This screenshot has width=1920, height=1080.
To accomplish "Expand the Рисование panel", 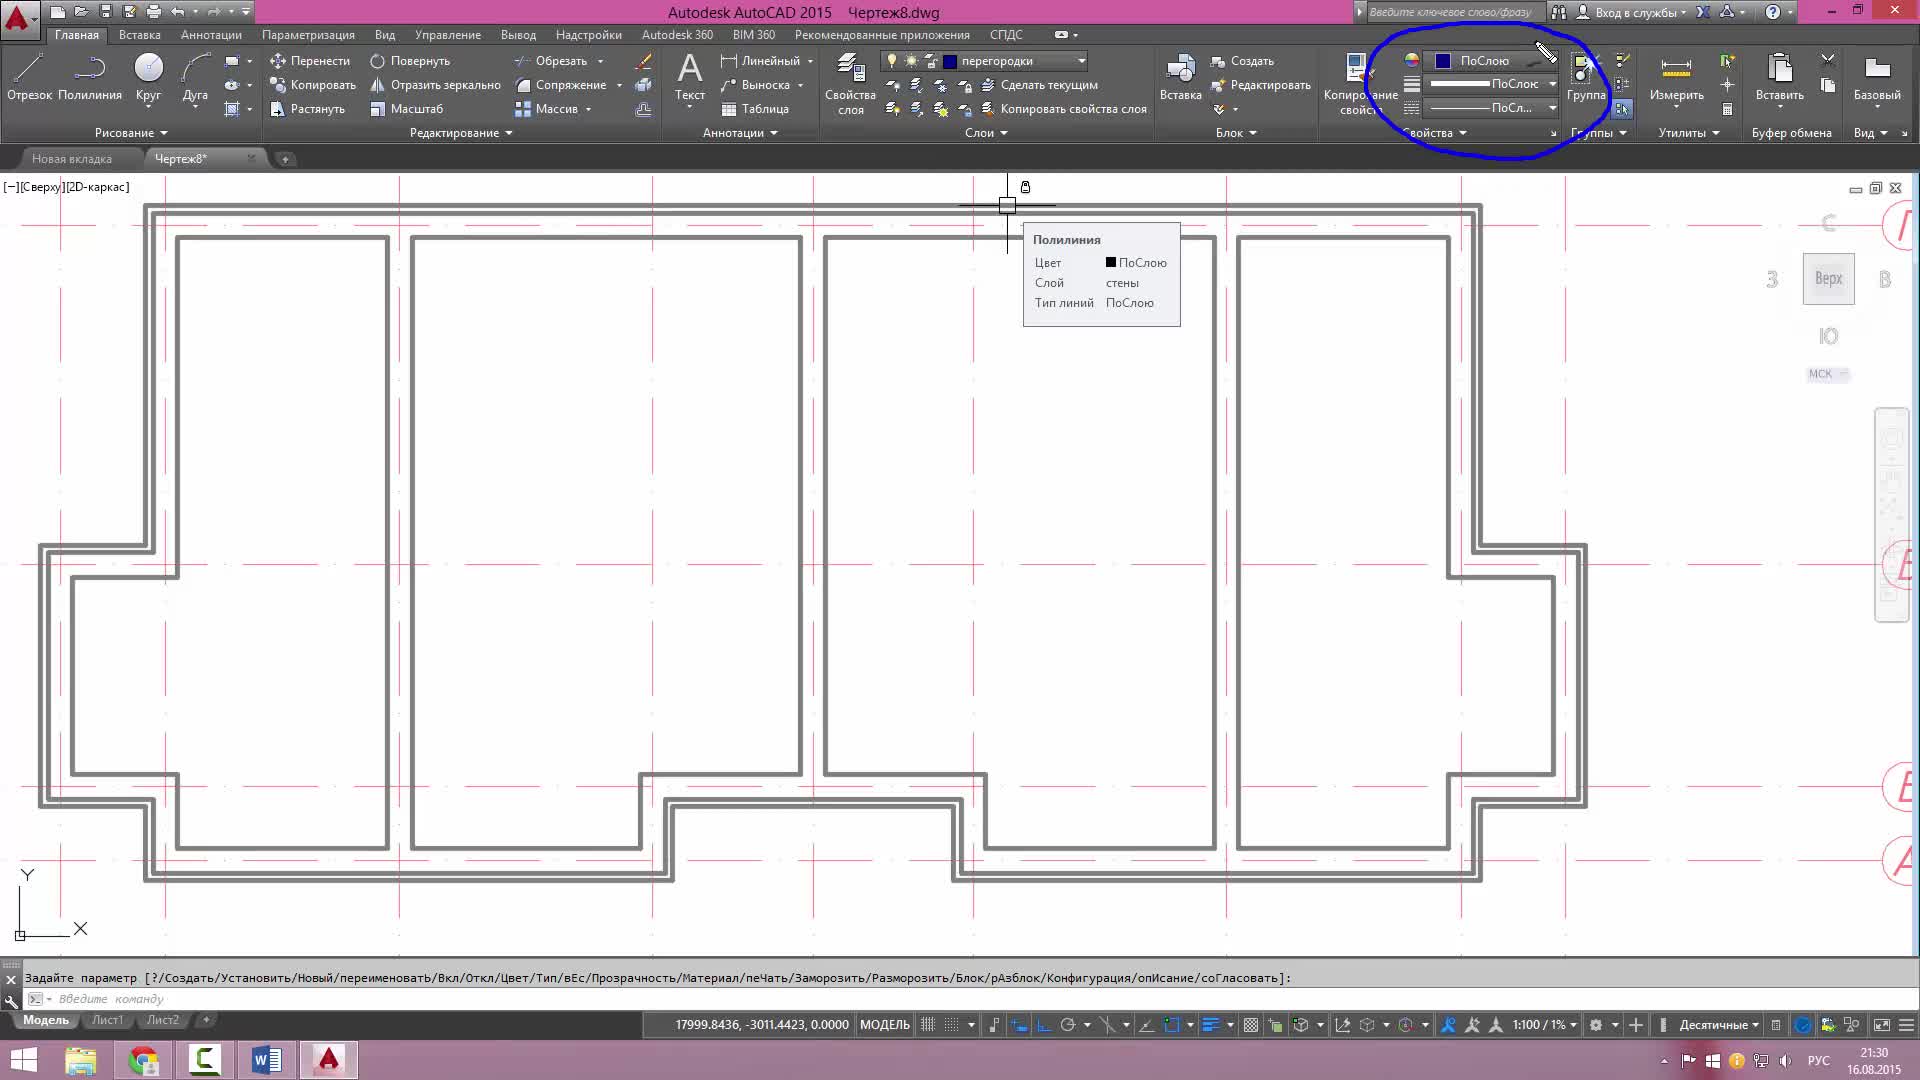I will coord(131,133).
